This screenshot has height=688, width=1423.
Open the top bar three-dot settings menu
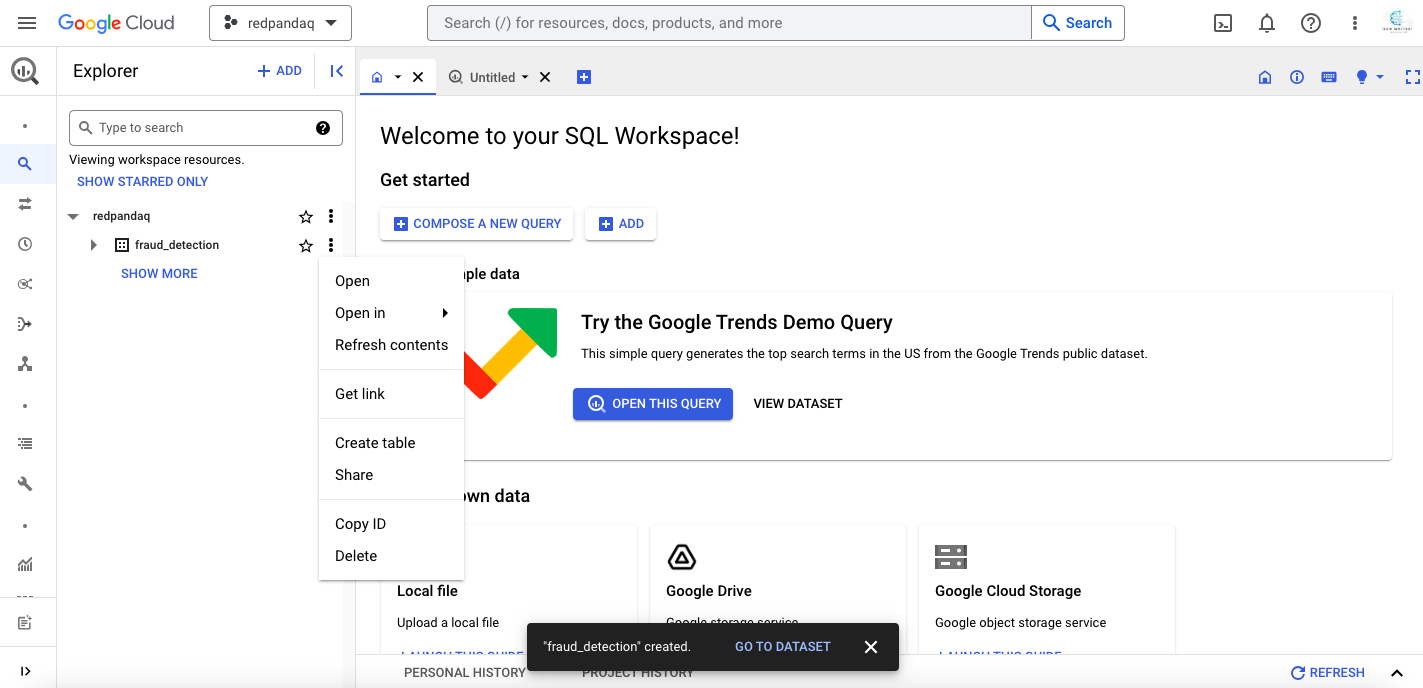pyautogui.click(x=1355, y=23)
